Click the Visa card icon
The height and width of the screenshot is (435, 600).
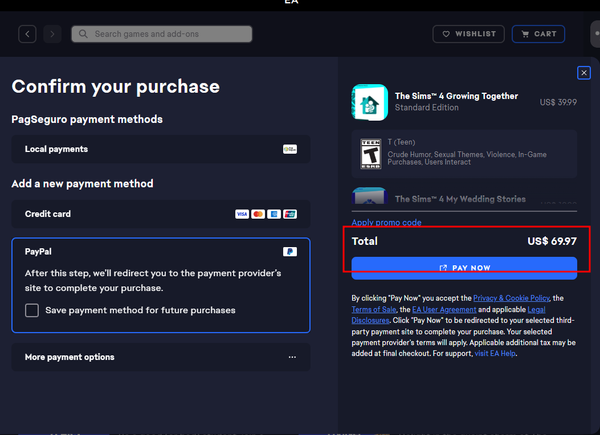(x=242, y=214)
